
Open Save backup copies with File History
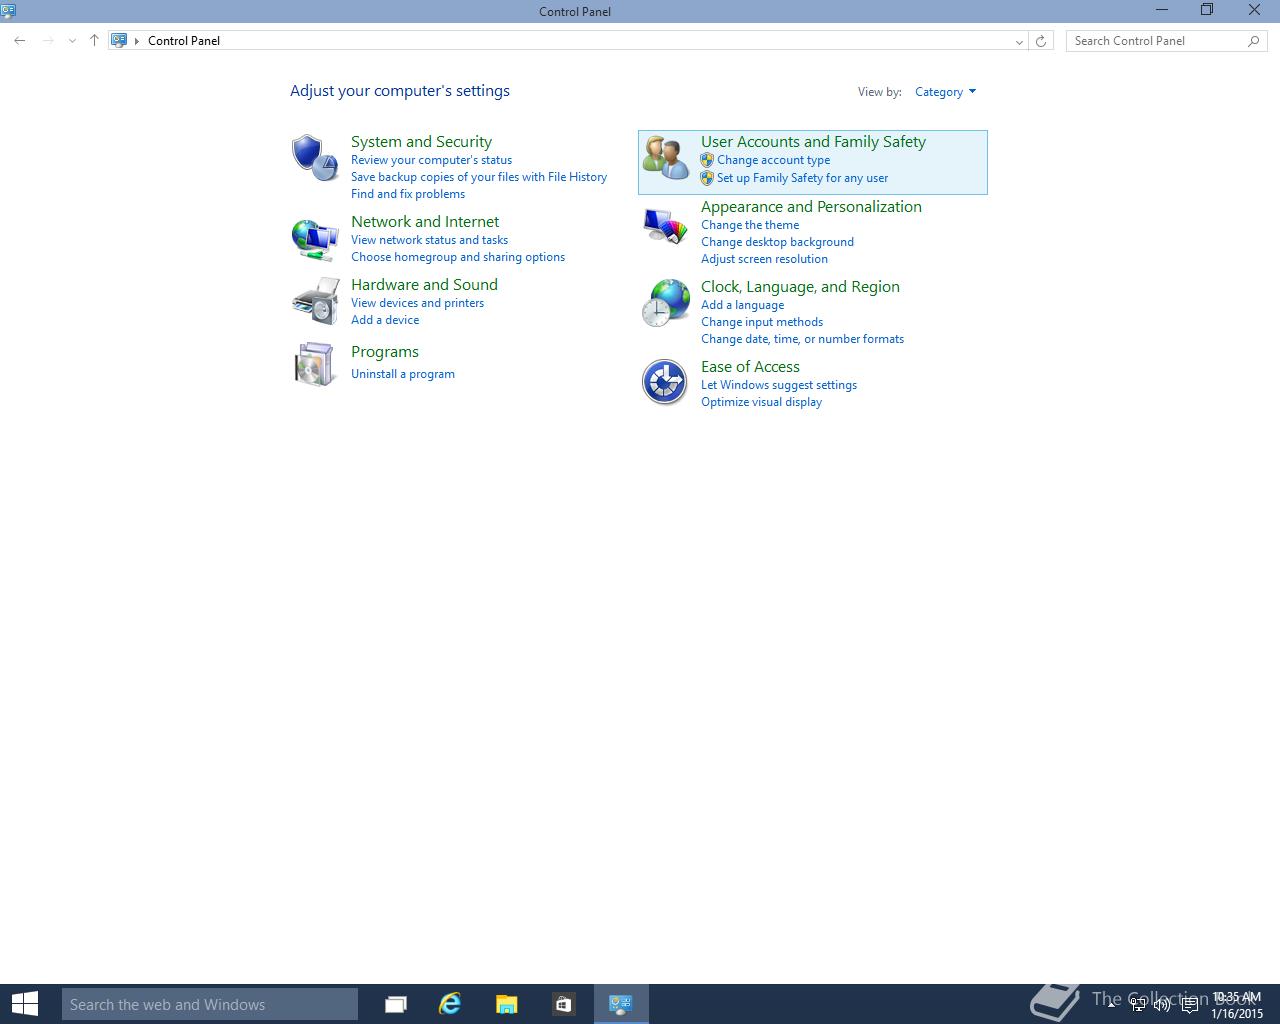coord(479,177)
